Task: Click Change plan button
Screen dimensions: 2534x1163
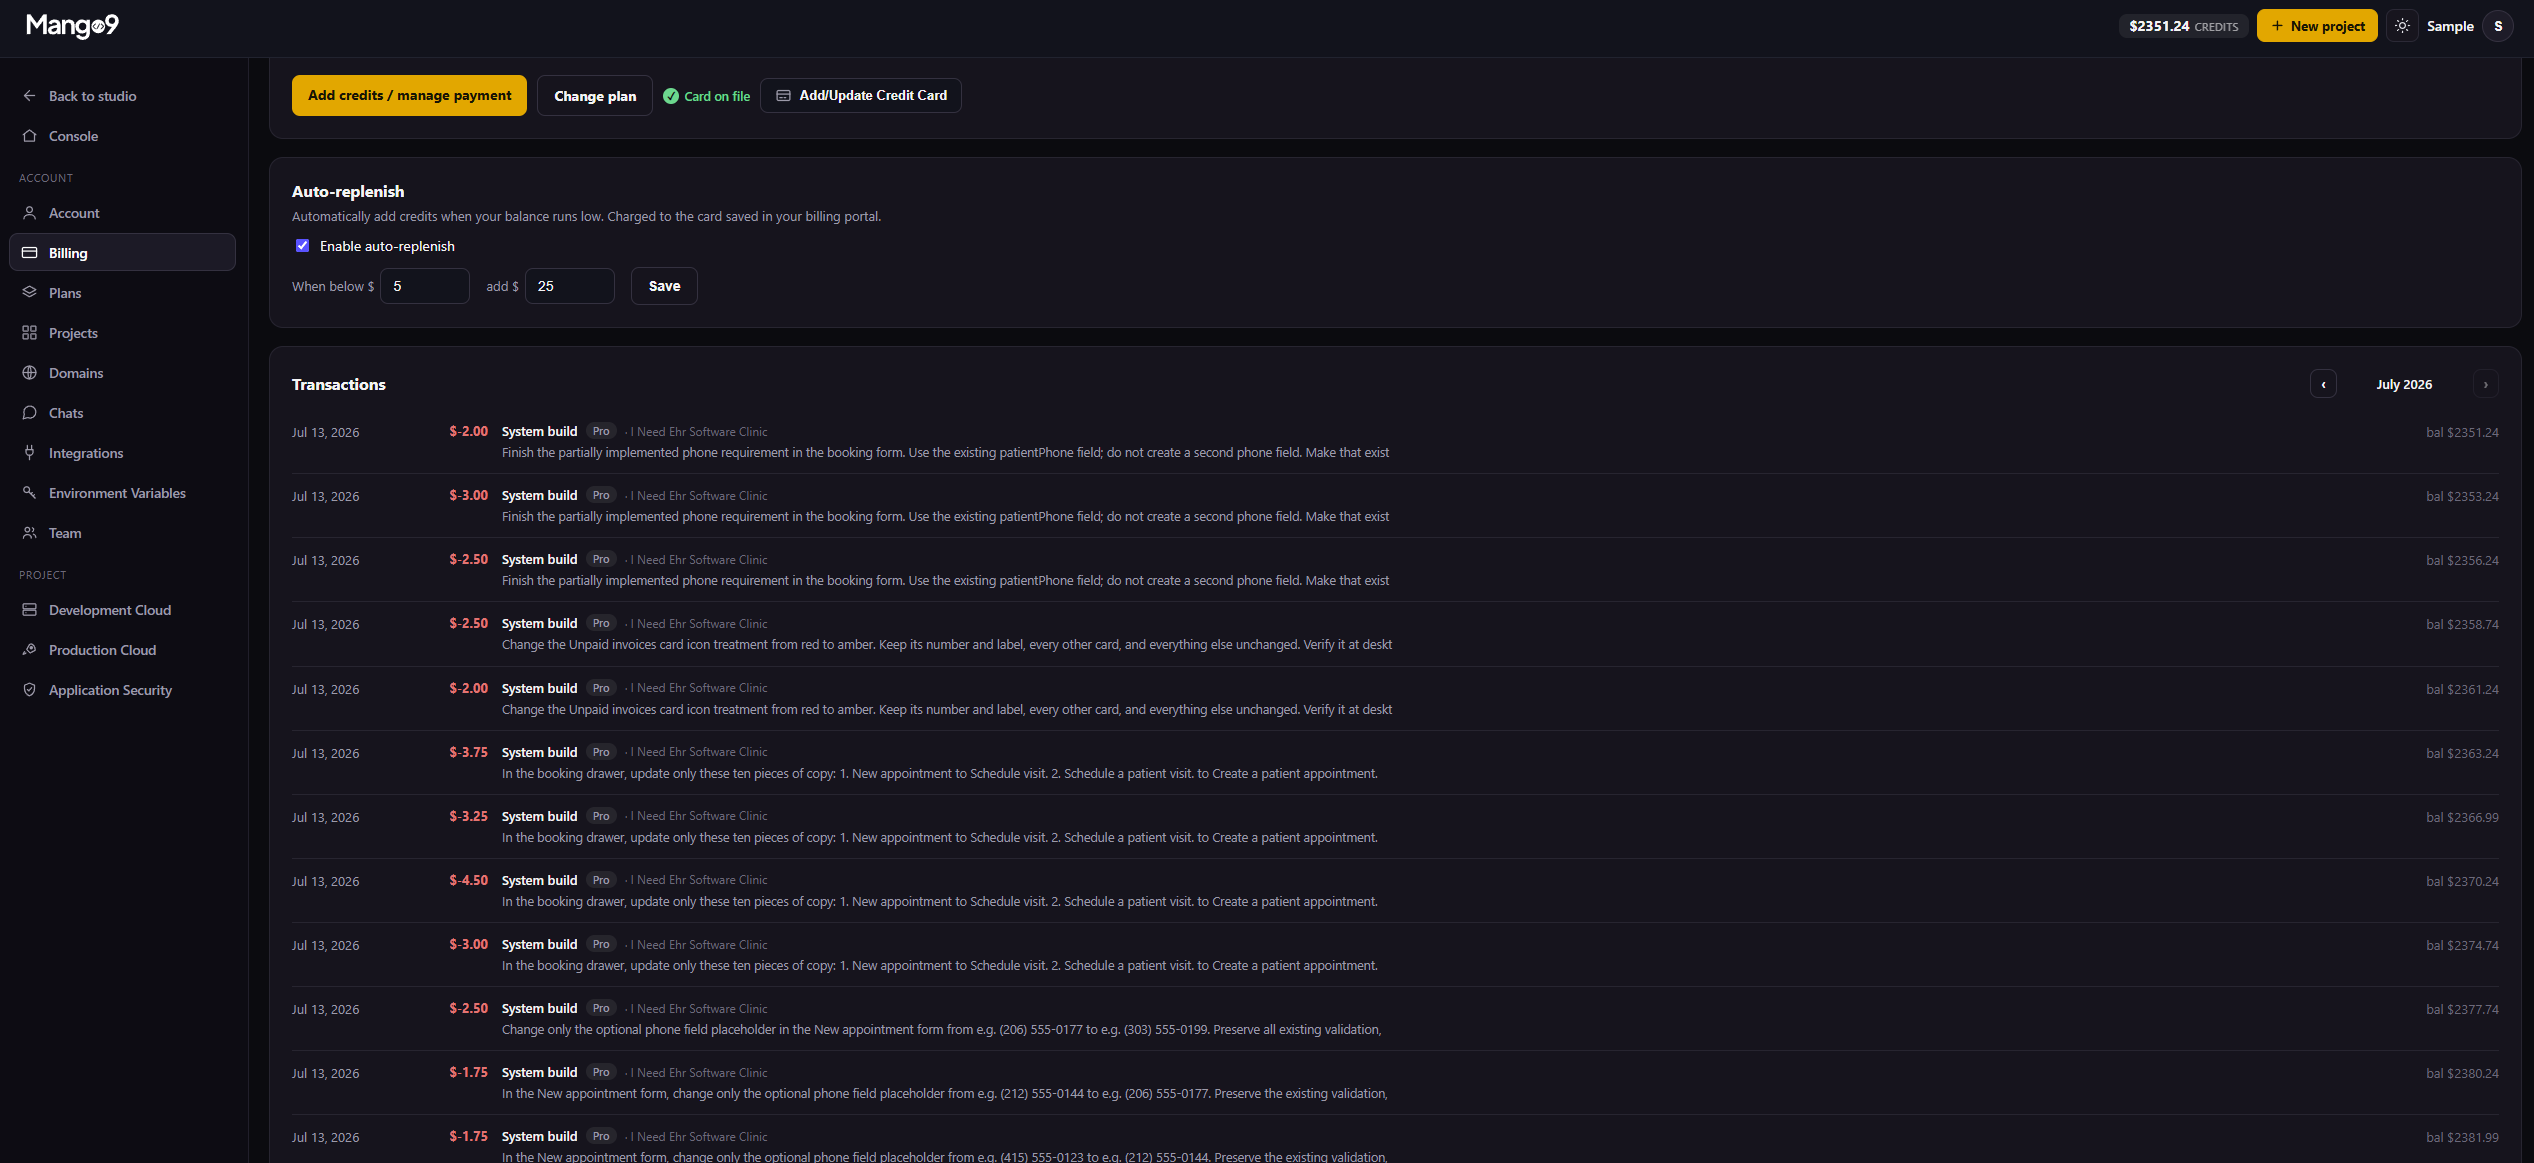Action: click(595, 96)
